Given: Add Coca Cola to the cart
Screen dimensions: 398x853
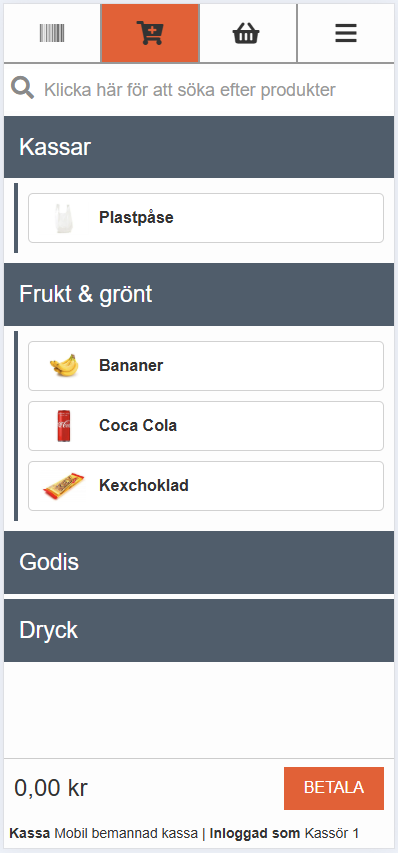Looking at the screenshot, I should click(206, 425).
